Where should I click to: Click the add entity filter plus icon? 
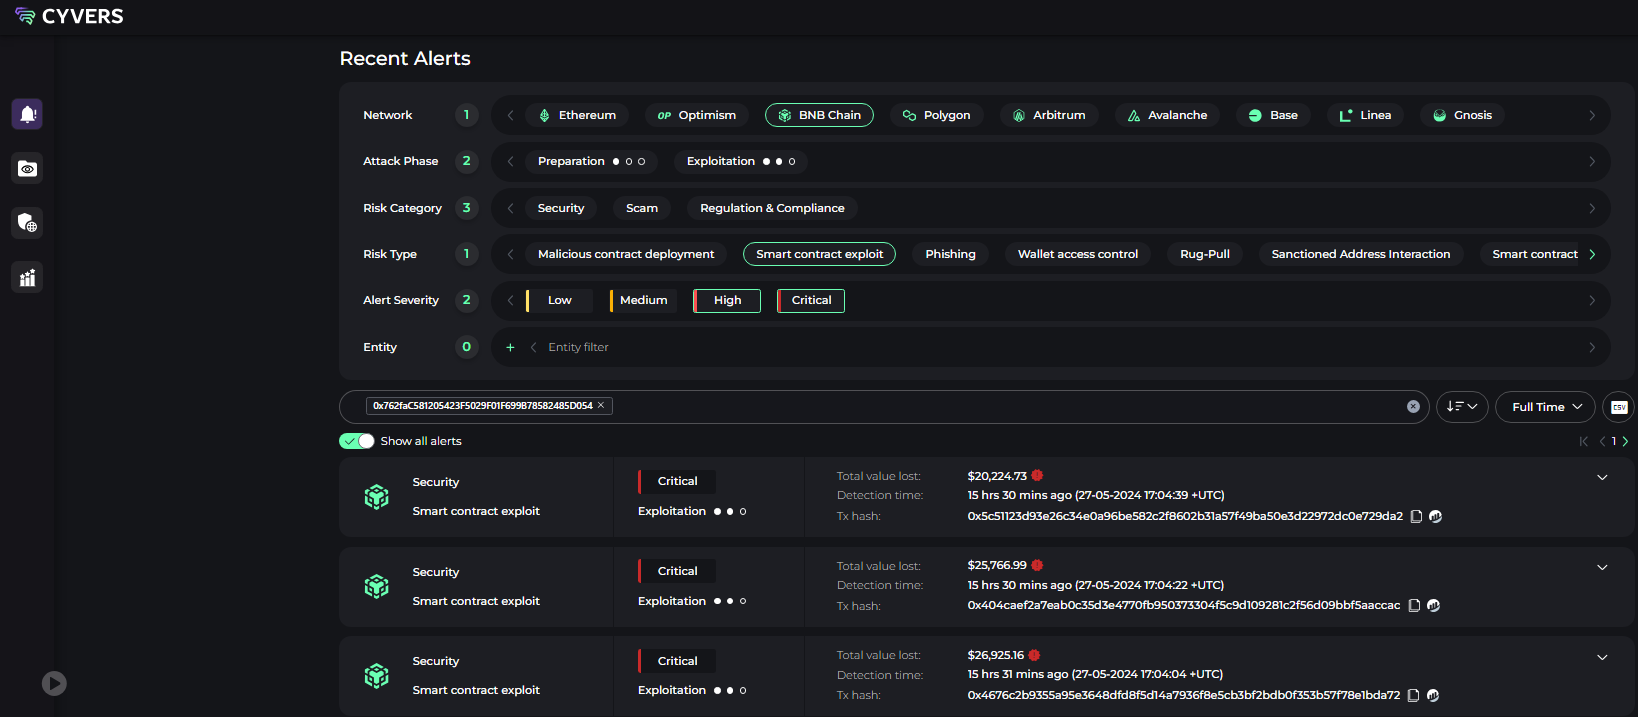tap(510, 347)
